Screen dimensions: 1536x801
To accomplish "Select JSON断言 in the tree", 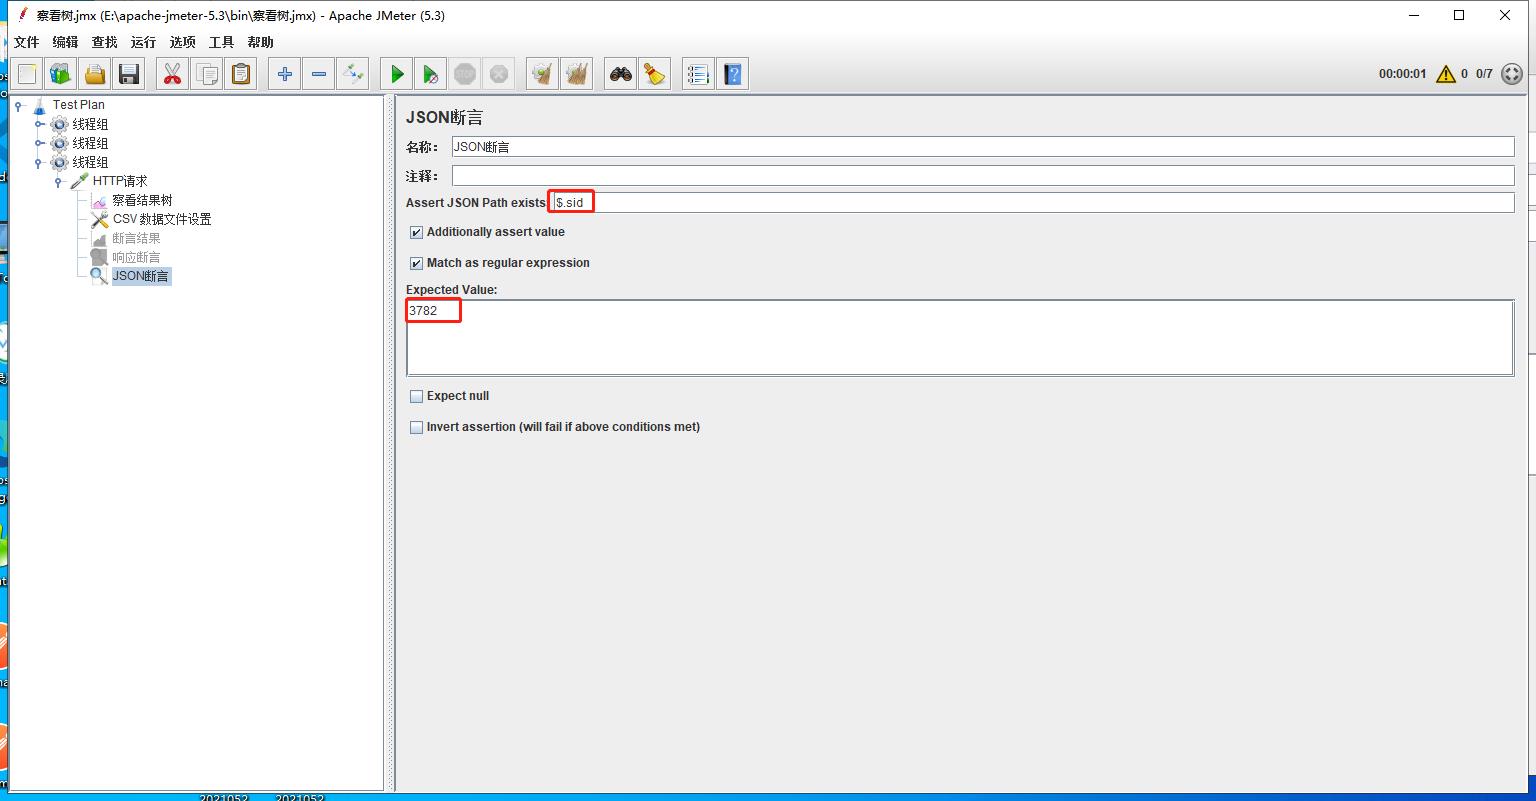I will click(x=141, y=276).
